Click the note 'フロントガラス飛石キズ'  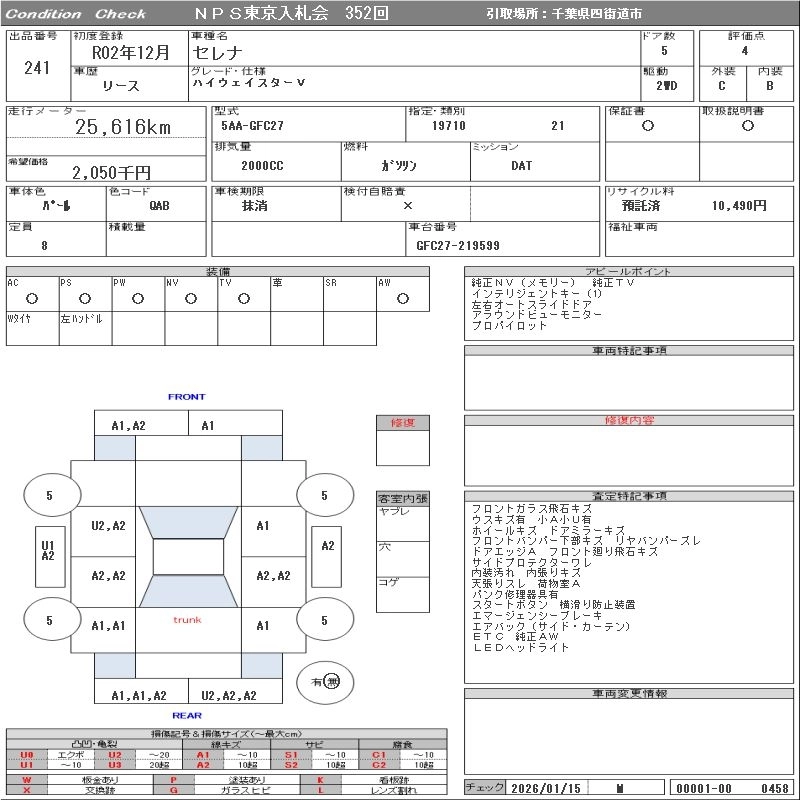click(531, 509)
